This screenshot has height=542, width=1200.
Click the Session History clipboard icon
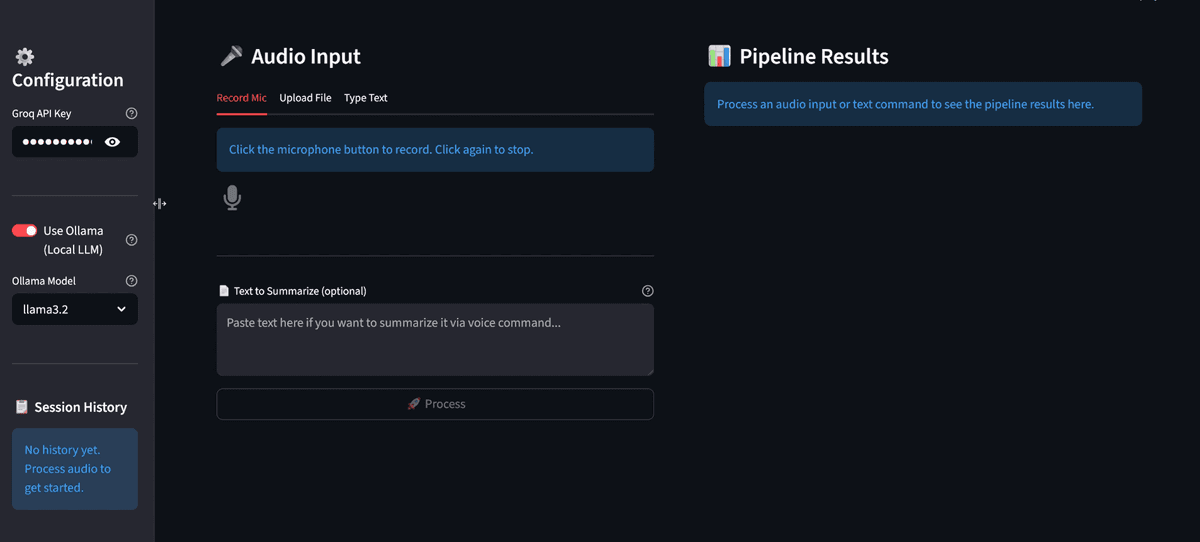coord(21,407)
